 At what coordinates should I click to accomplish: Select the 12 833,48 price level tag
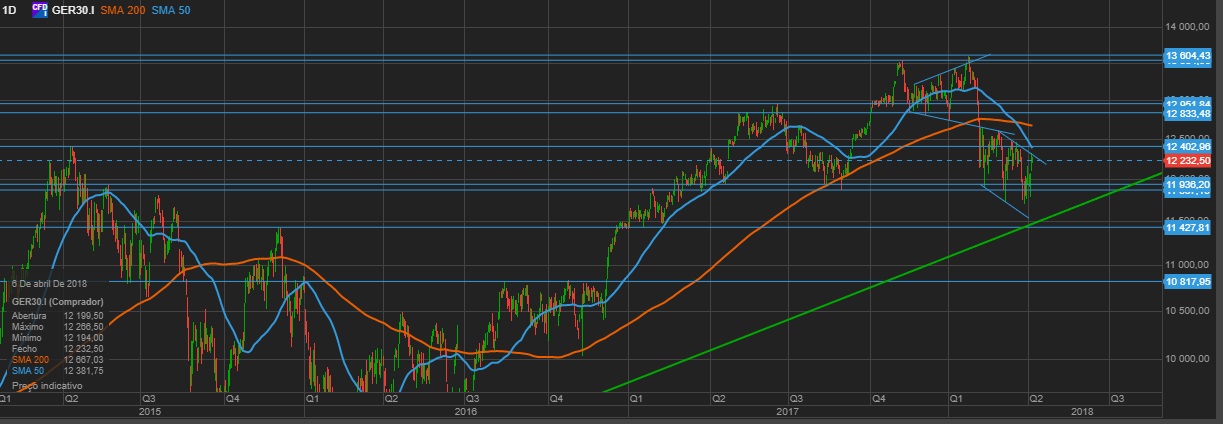[1187, 113]
